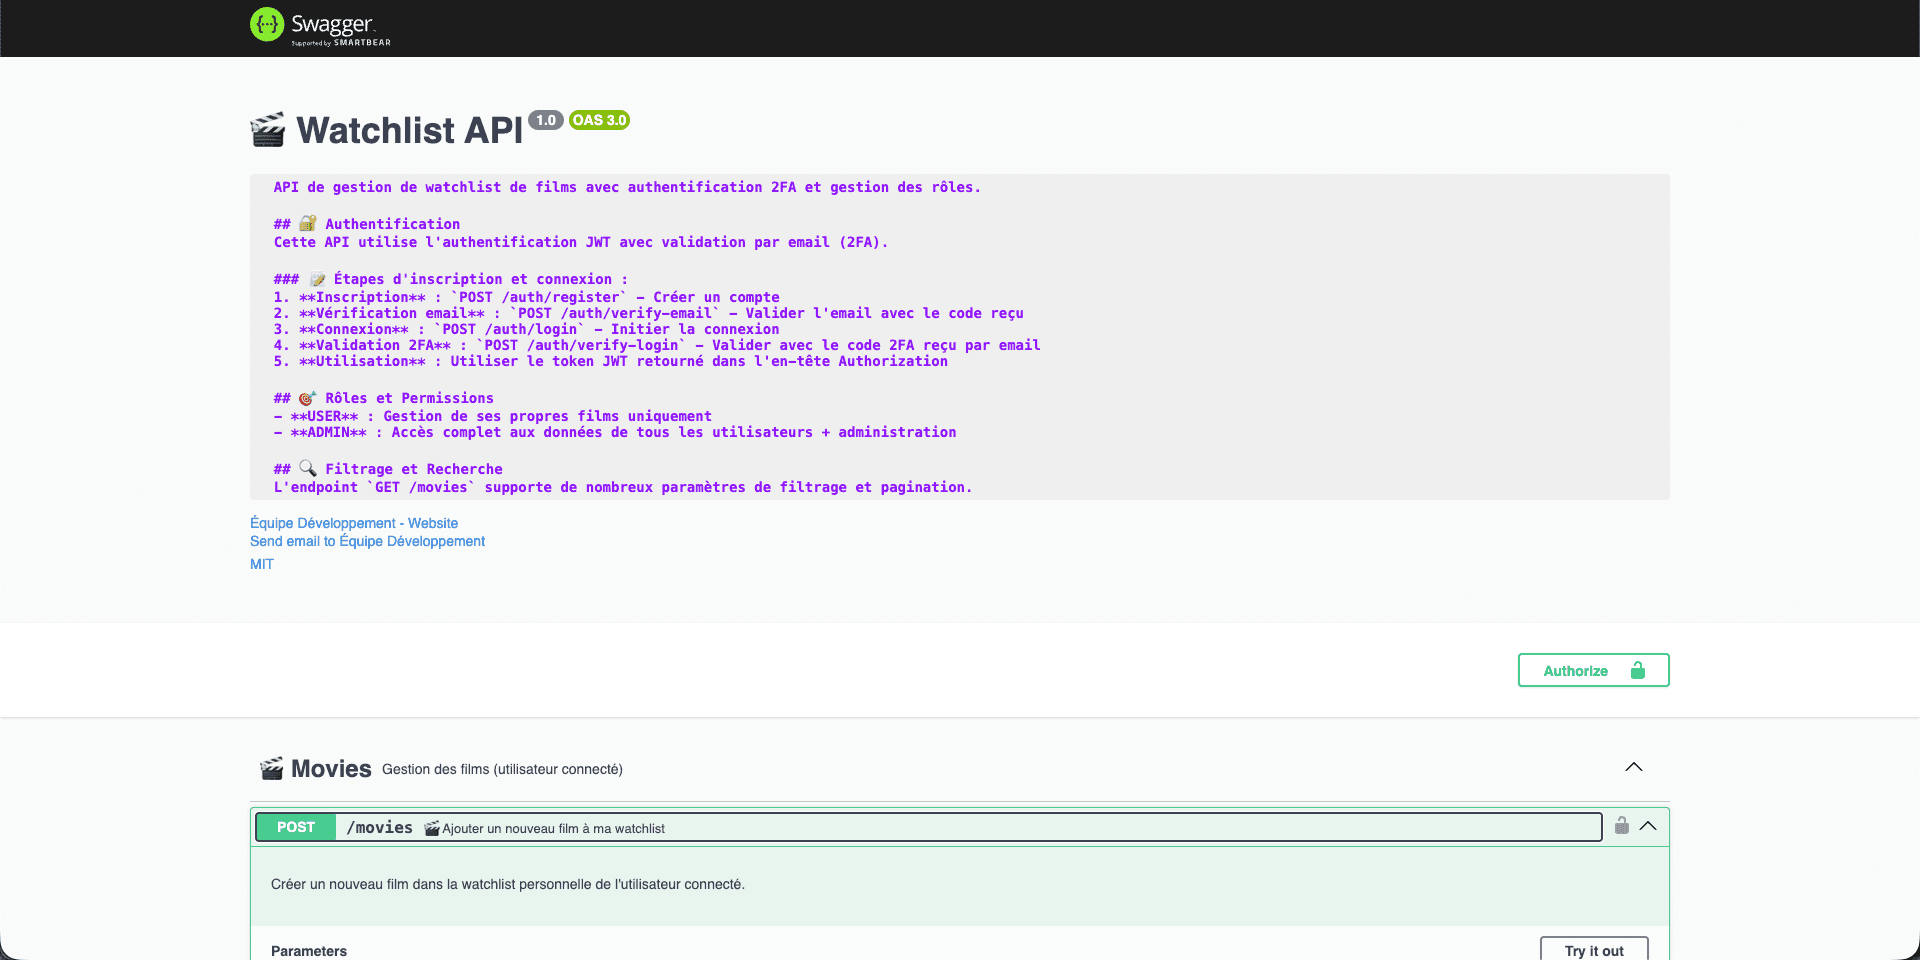Viewport: 1920px width, 960px height.
Task: Click the Try it out button
Action: pos(1594,949)
